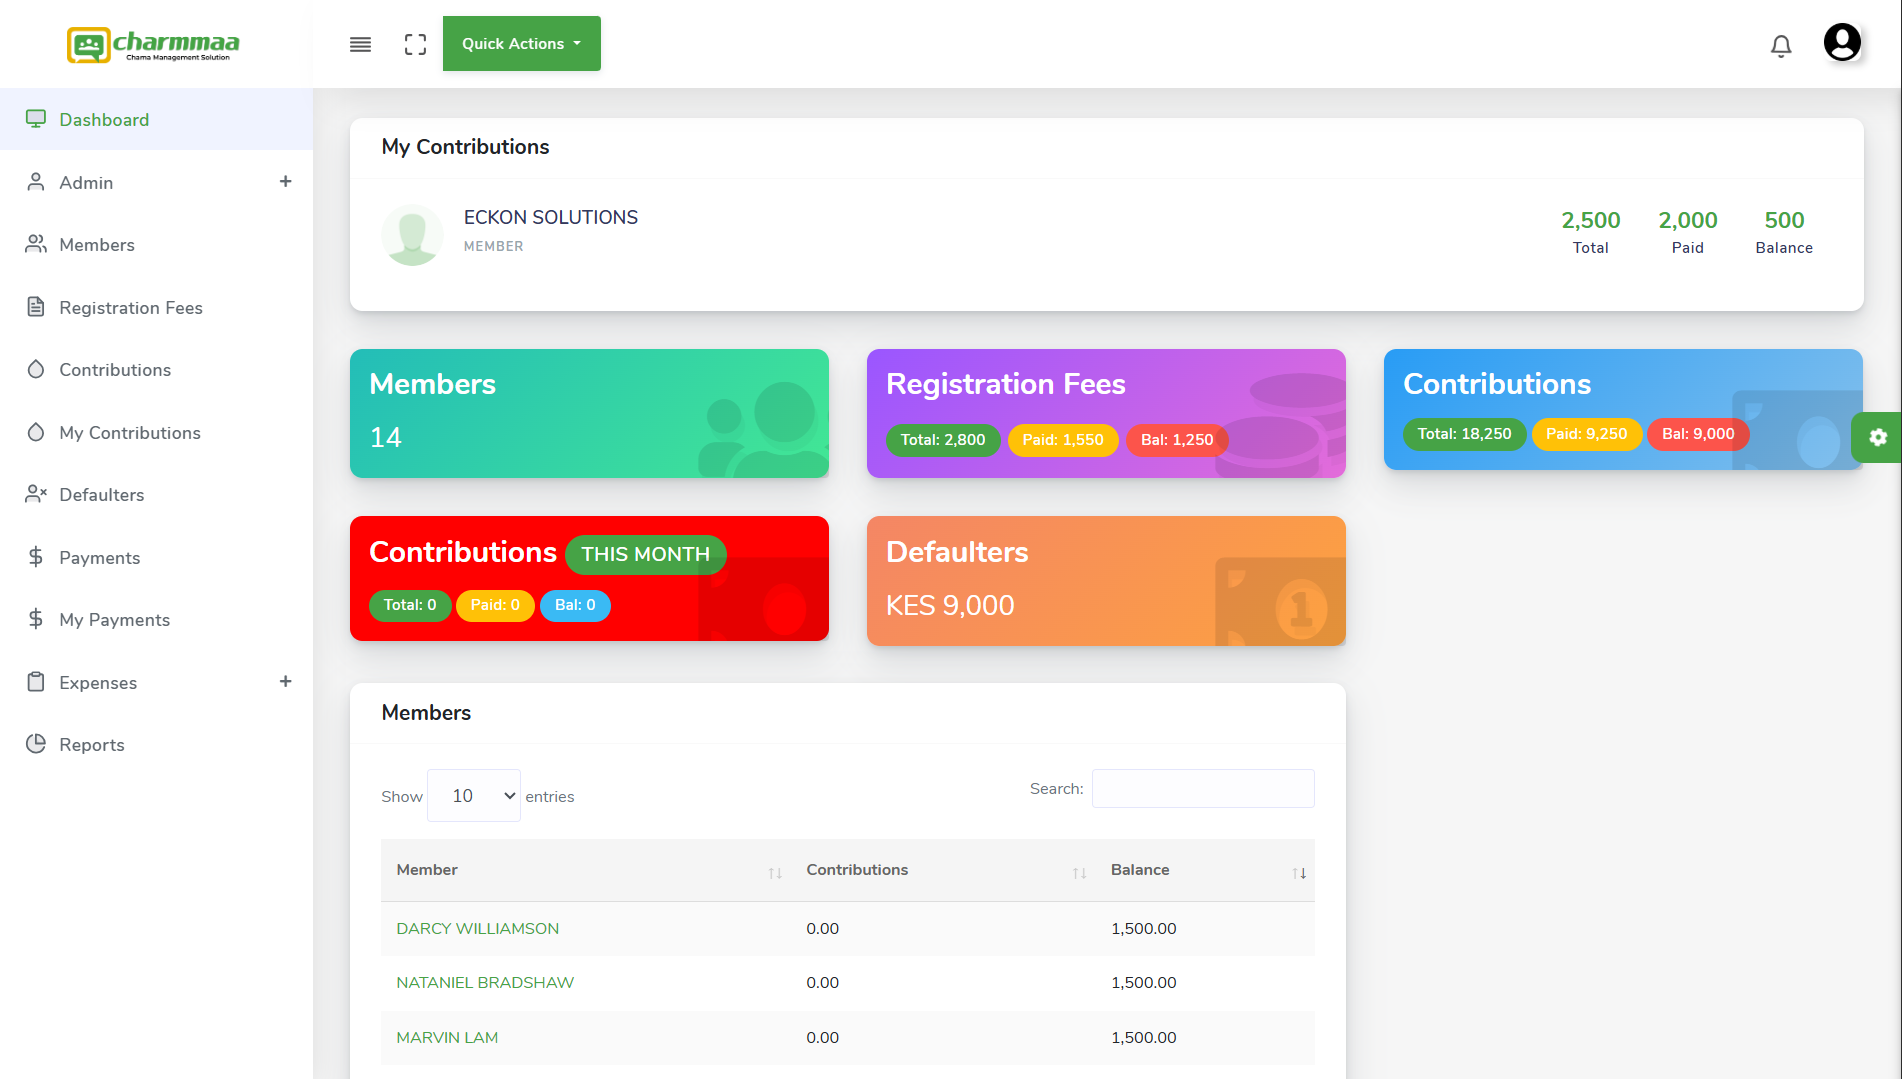Expand the Admin sidebar section

286,182
